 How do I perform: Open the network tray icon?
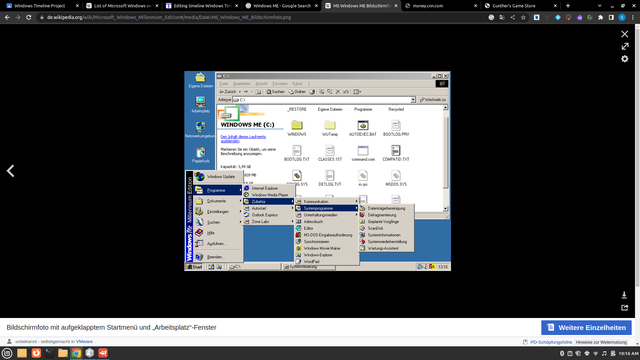coord(596,353)
